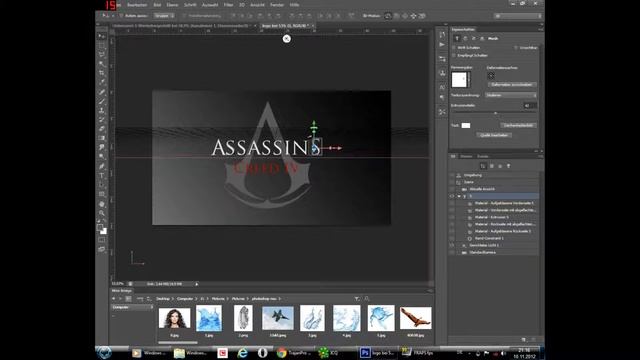Select the Healing Brush tool

coord(102,92)
